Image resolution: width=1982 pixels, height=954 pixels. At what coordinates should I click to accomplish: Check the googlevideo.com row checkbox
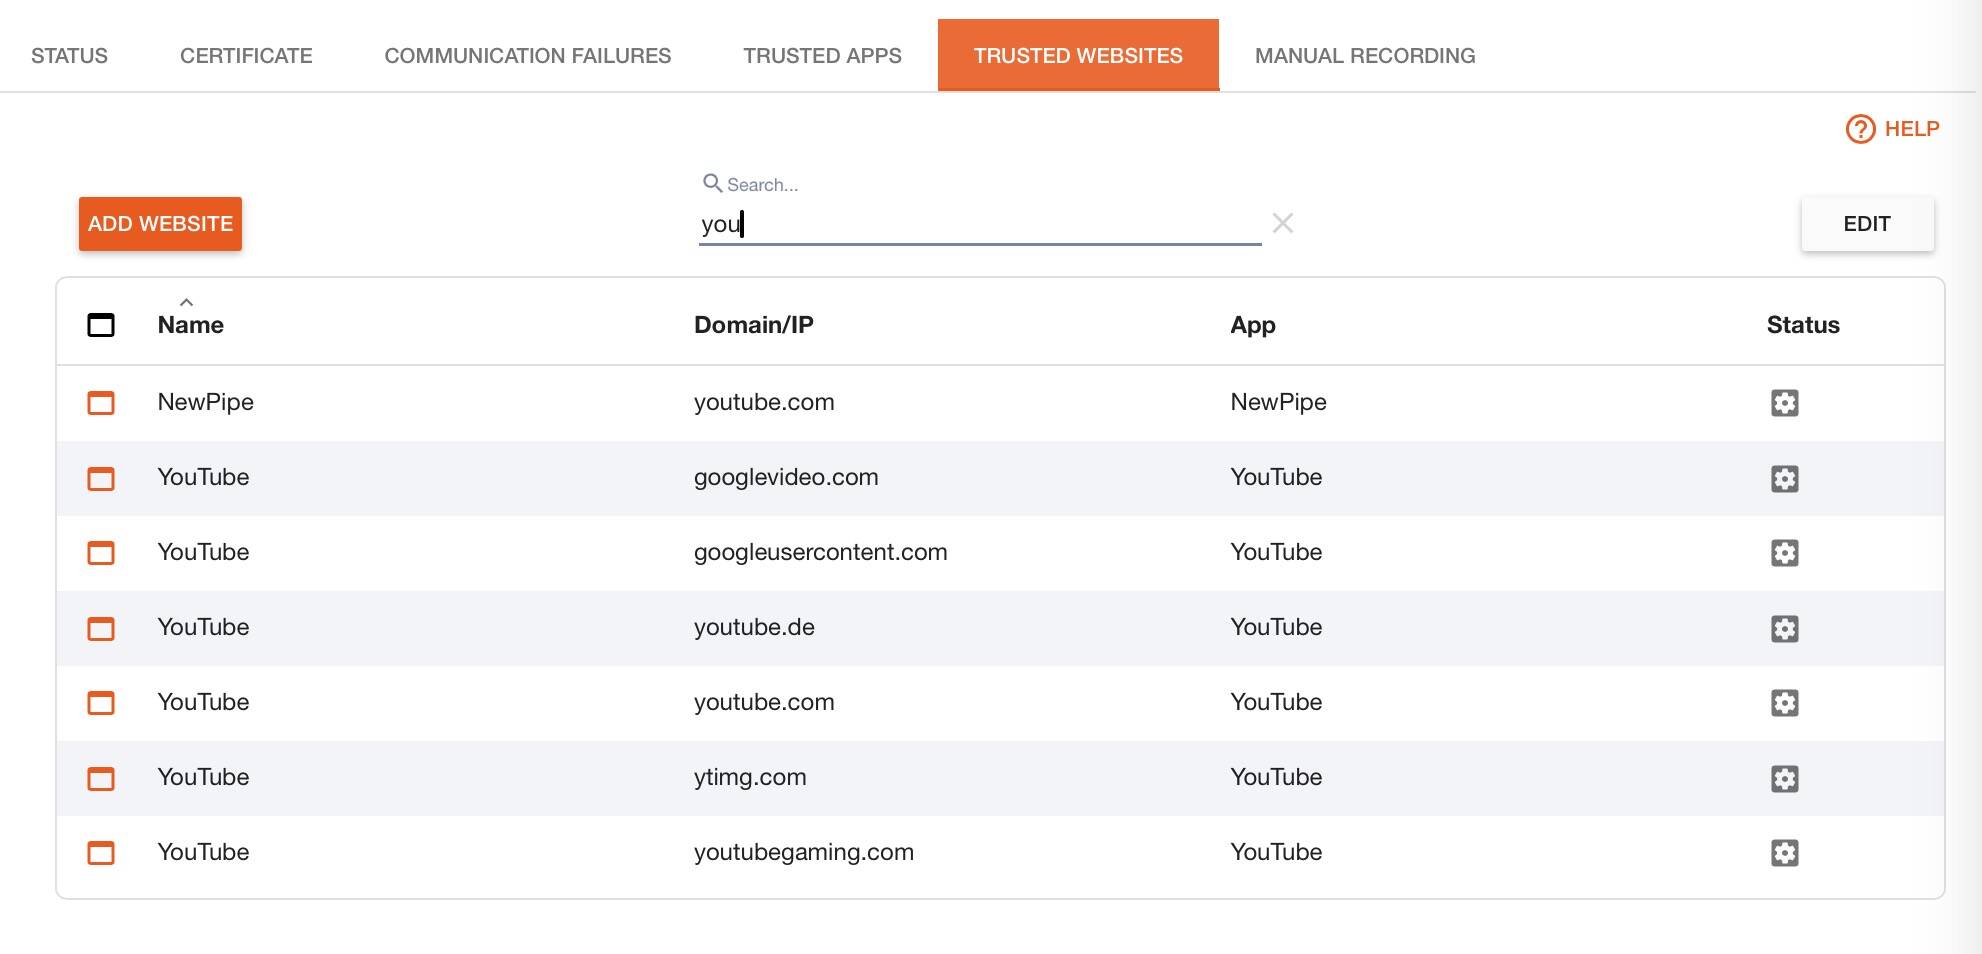101,479
